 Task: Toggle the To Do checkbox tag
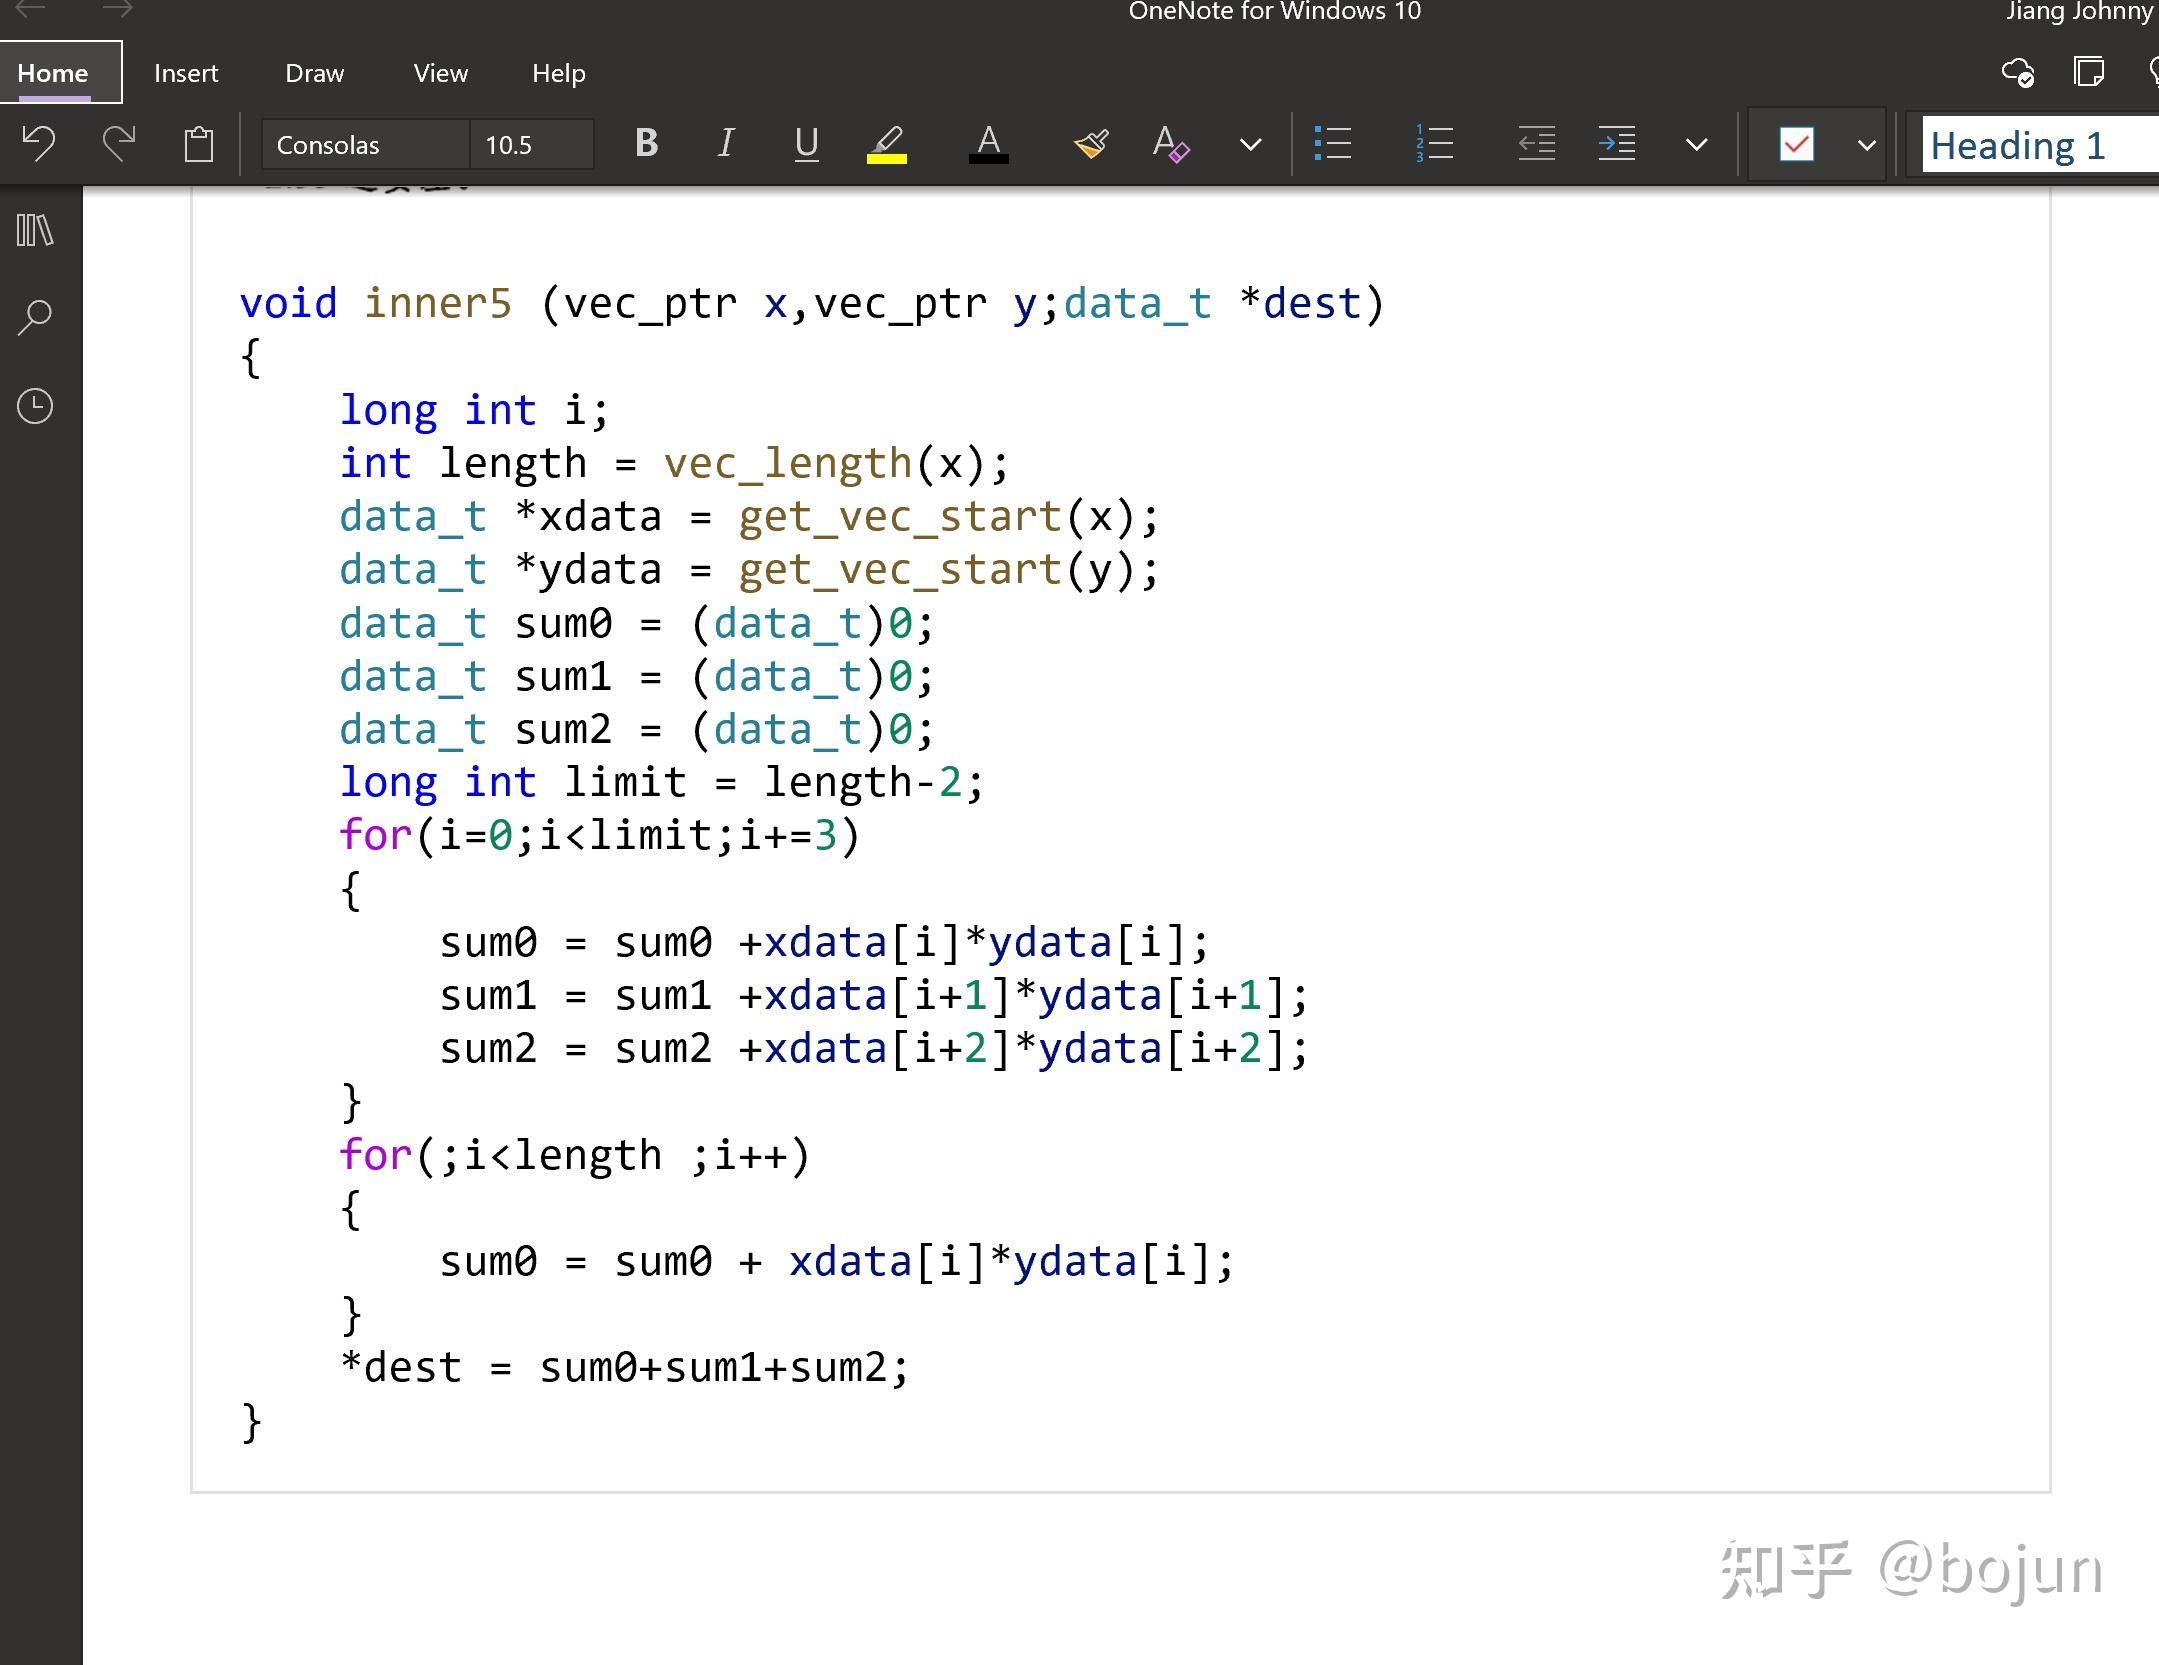1796,144
